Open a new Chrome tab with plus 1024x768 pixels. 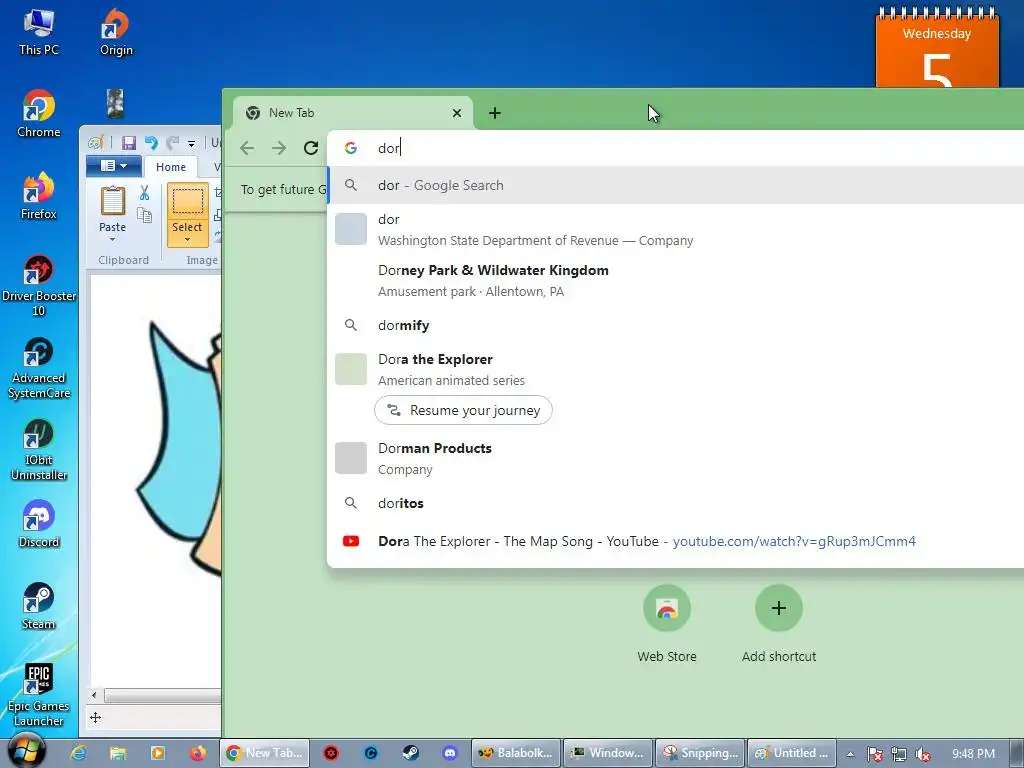495,113
